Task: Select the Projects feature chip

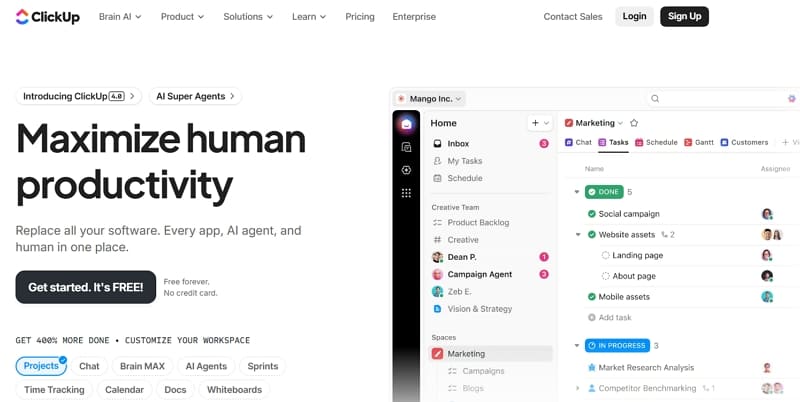Action: coord(41,366)
